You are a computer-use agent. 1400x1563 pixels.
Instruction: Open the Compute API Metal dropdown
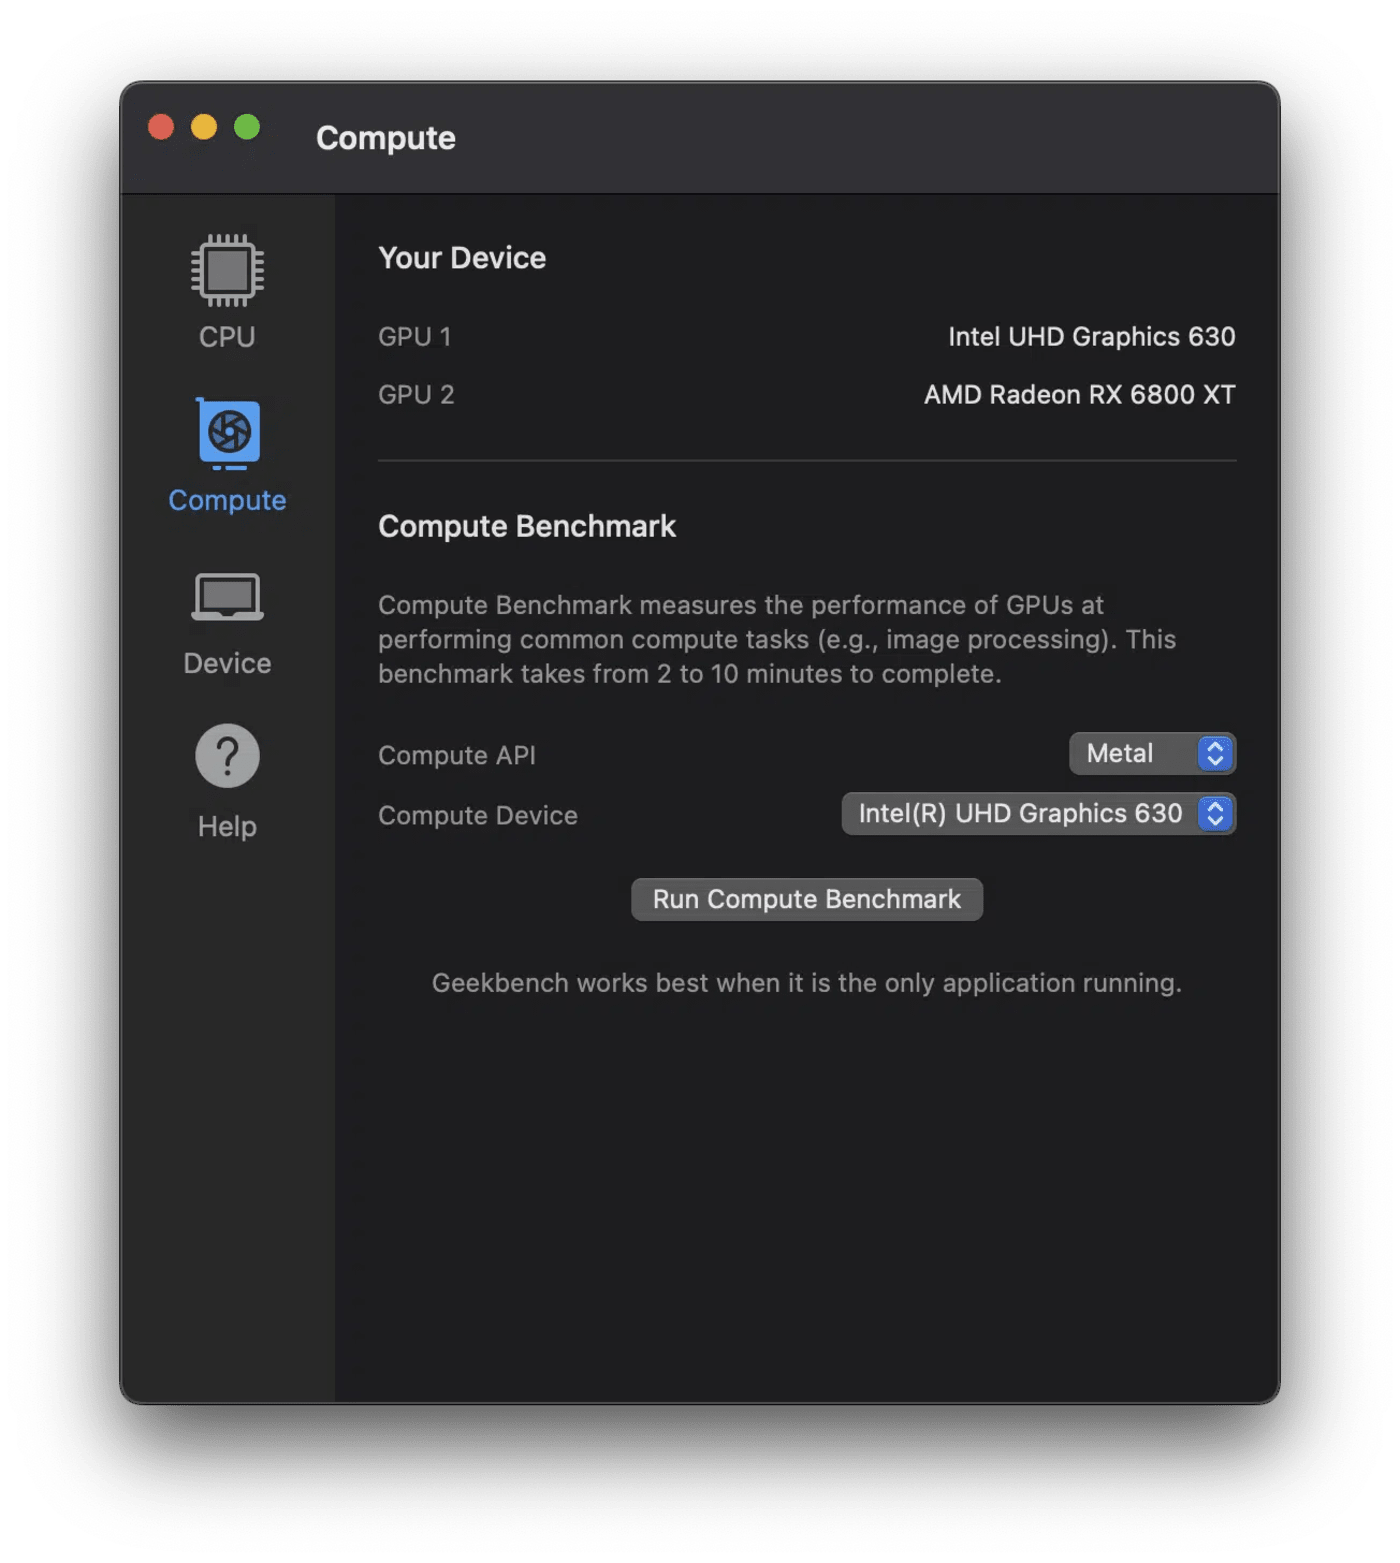click(x=1152, y=754)
